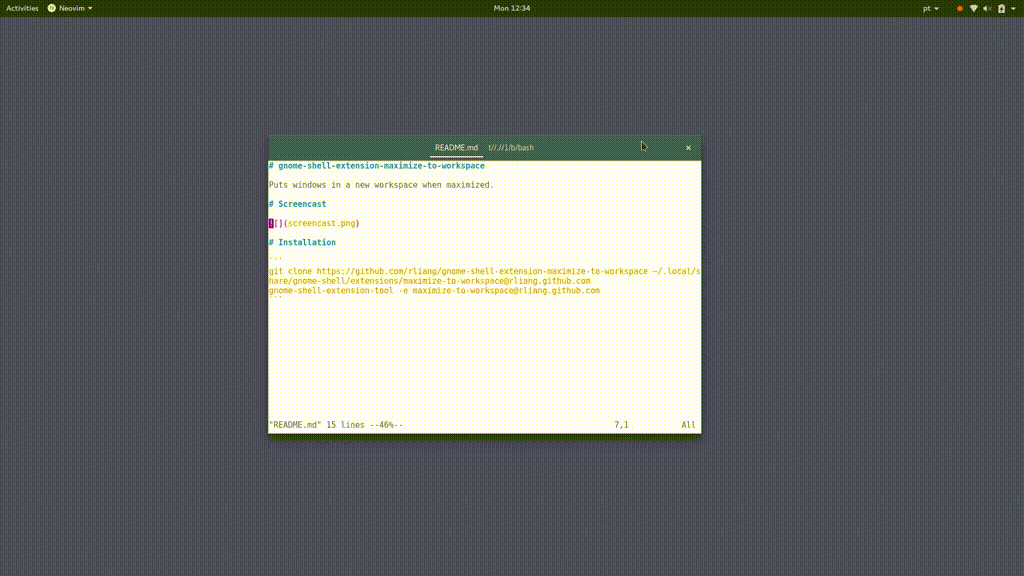Open the pt keyboard layout dropdown
The image size is (1024, 576).
(931, 8)
